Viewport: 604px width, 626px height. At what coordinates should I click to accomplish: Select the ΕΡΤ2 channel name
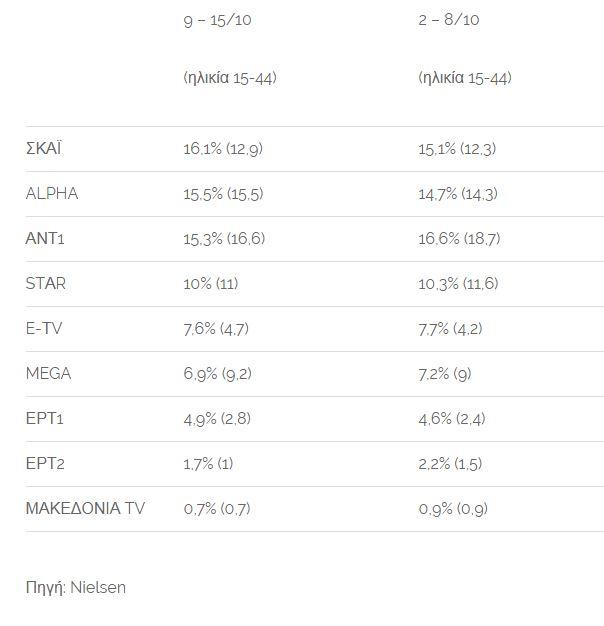45,464
